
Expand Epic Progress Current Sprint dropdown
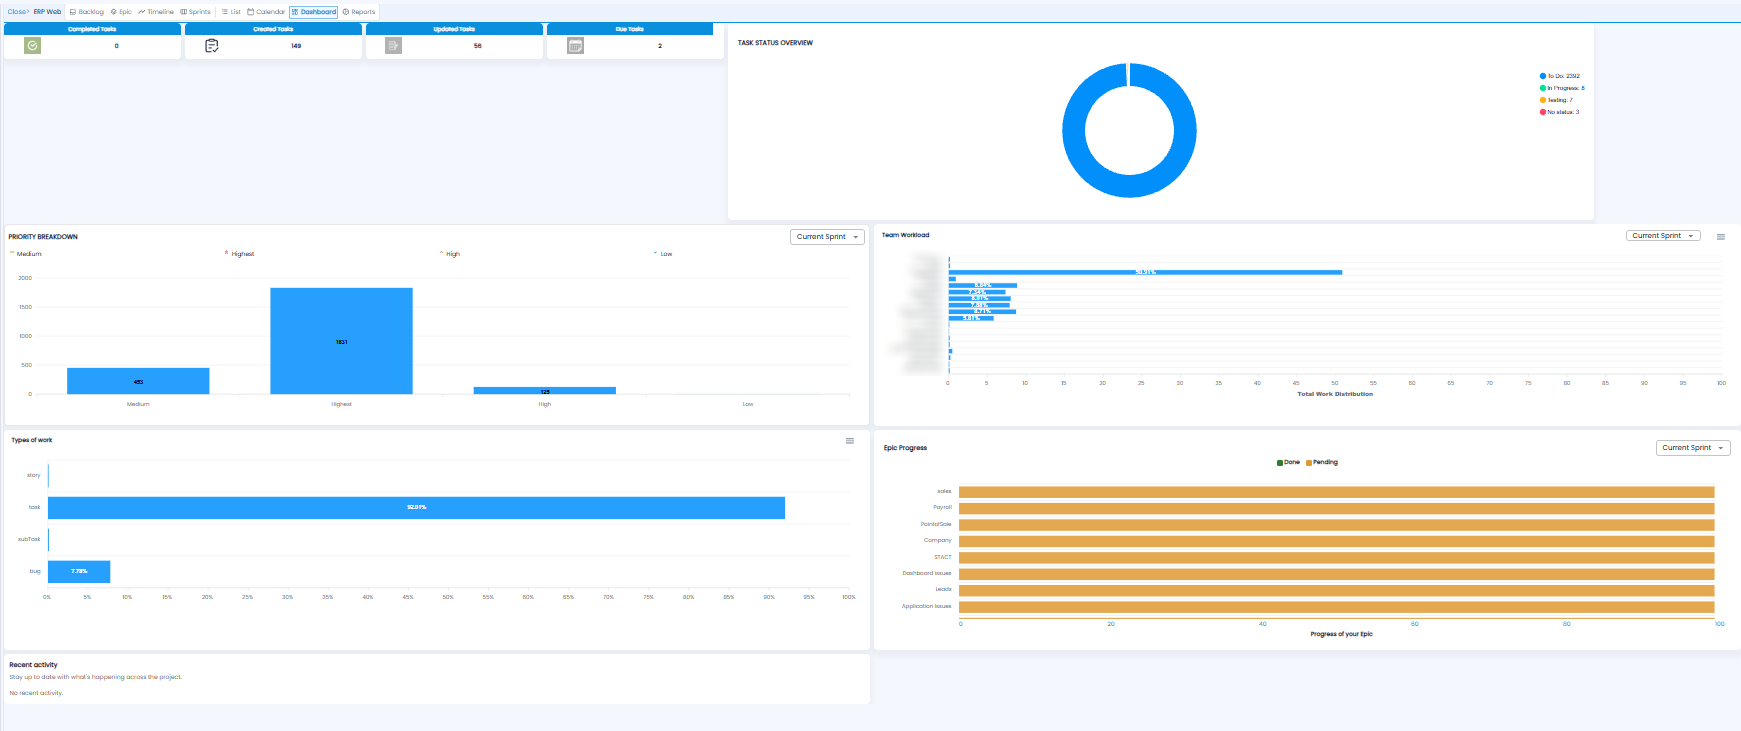pos(1693,448)
